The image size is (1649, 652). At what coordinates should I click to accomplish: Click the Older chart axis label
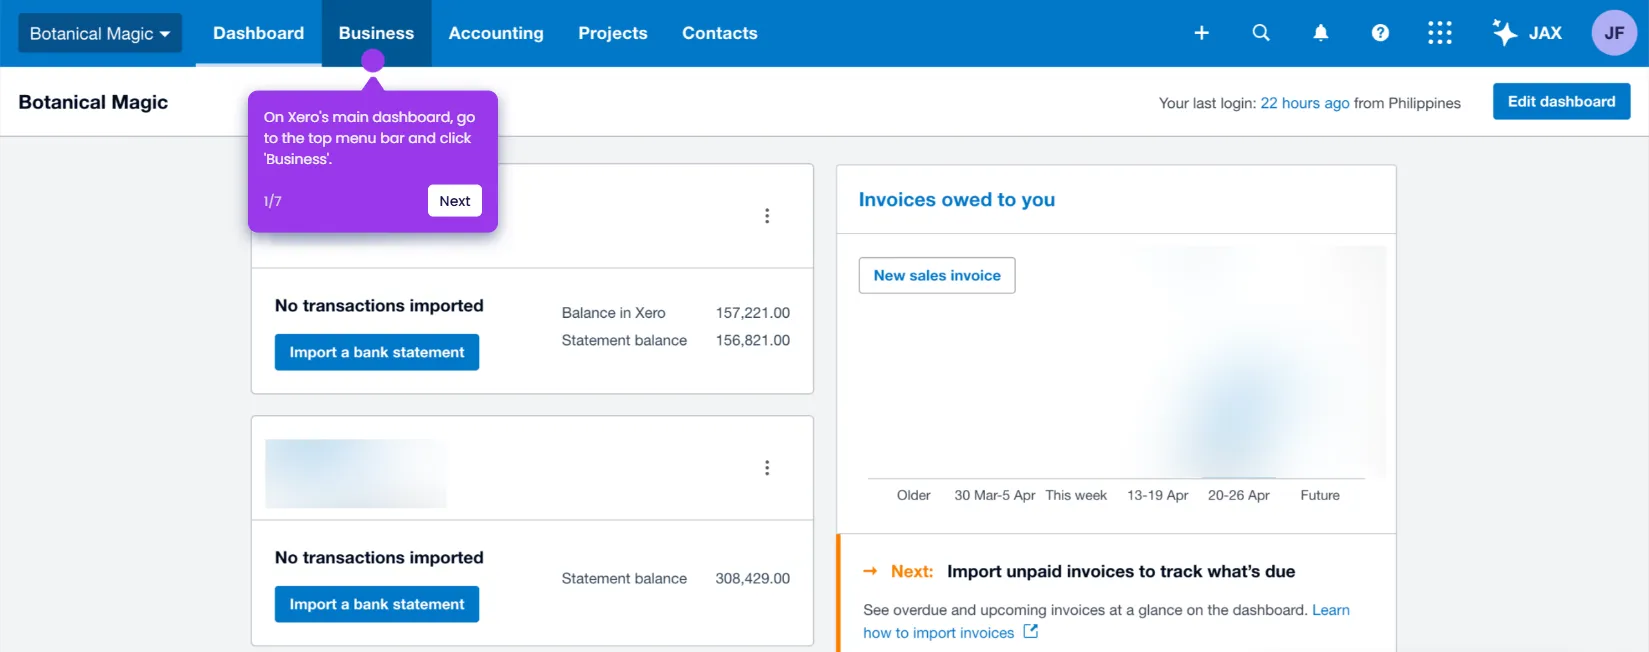(x=914, y=495)
